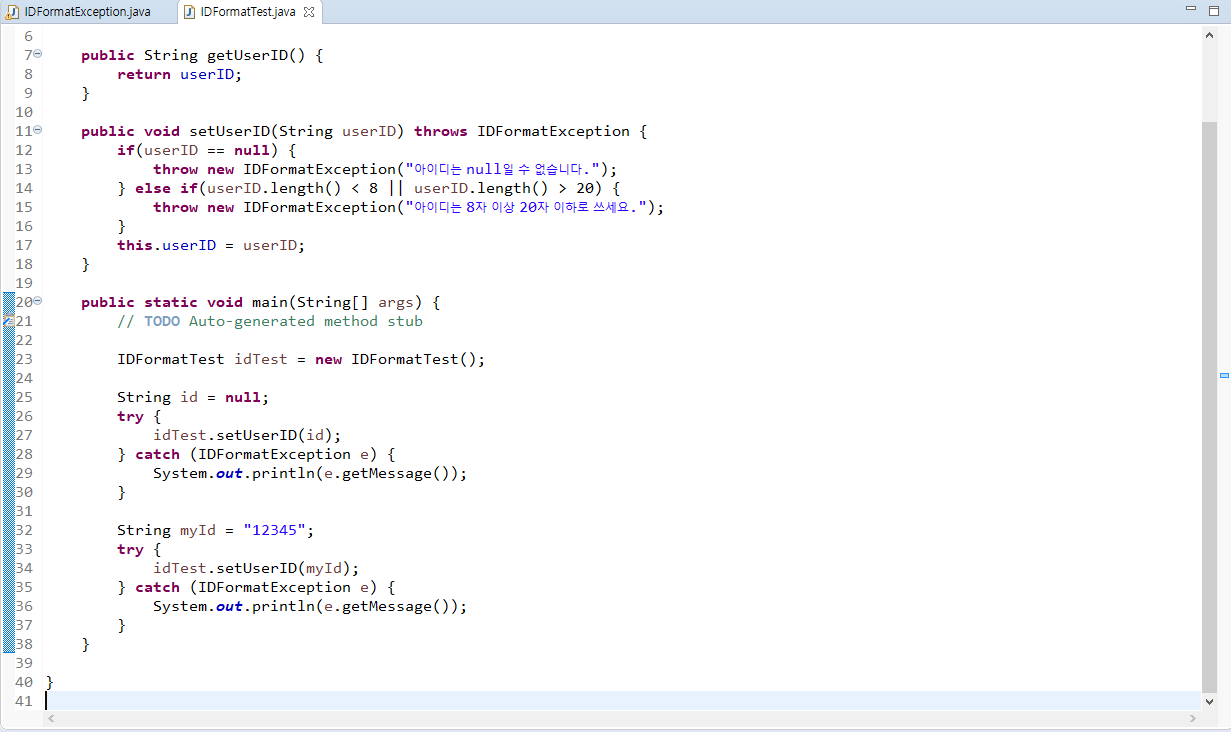Click "main(String[] args)" on line 20

[x=337, y=302]
